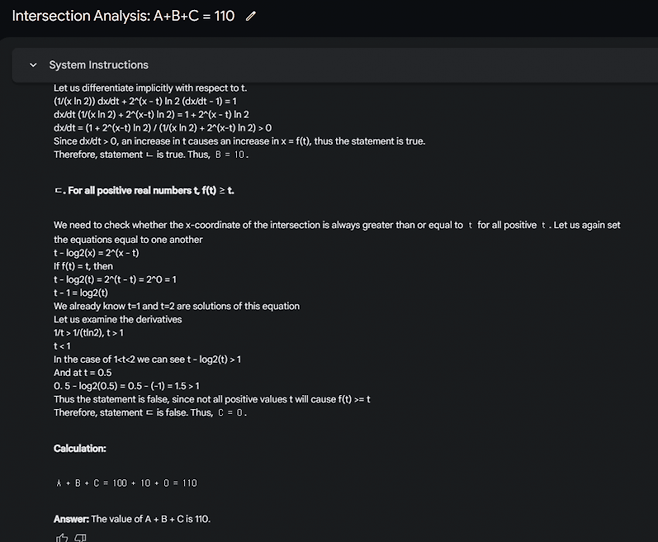Give the response a thumbs up
The width and height of the screenshot is (658, 542).
[x=62, y=537]
